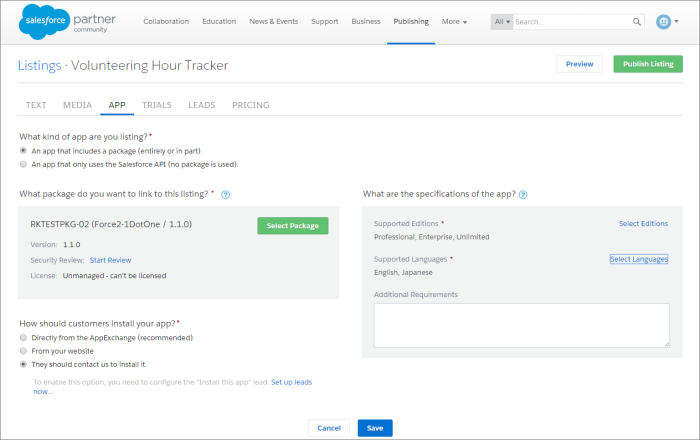Select the APP tab

pos(117,105)
